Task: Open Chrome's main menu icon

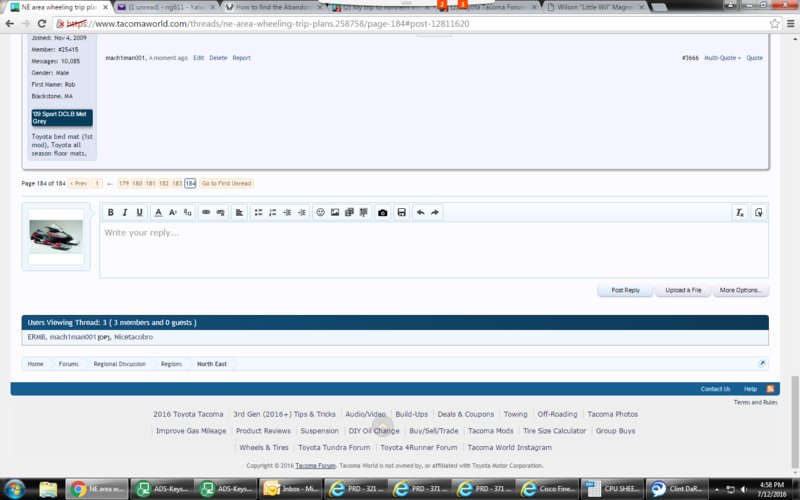Action: (x=791, y=23)
